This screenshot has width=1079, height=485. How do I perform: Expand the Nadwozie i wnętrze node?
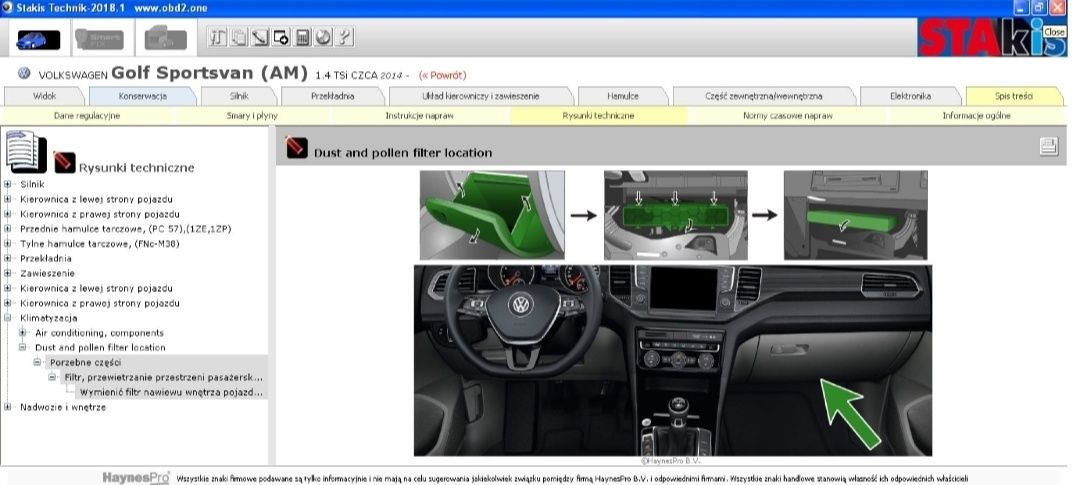click(8, 407)
